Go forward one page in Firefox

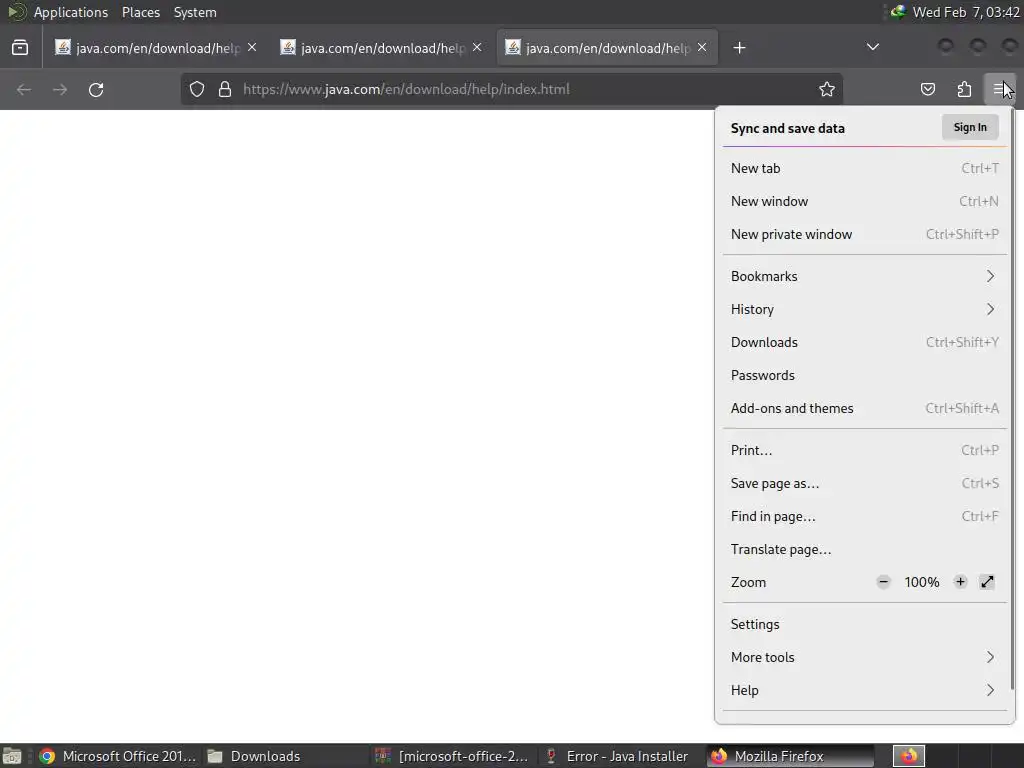click(x=60, y=89)
